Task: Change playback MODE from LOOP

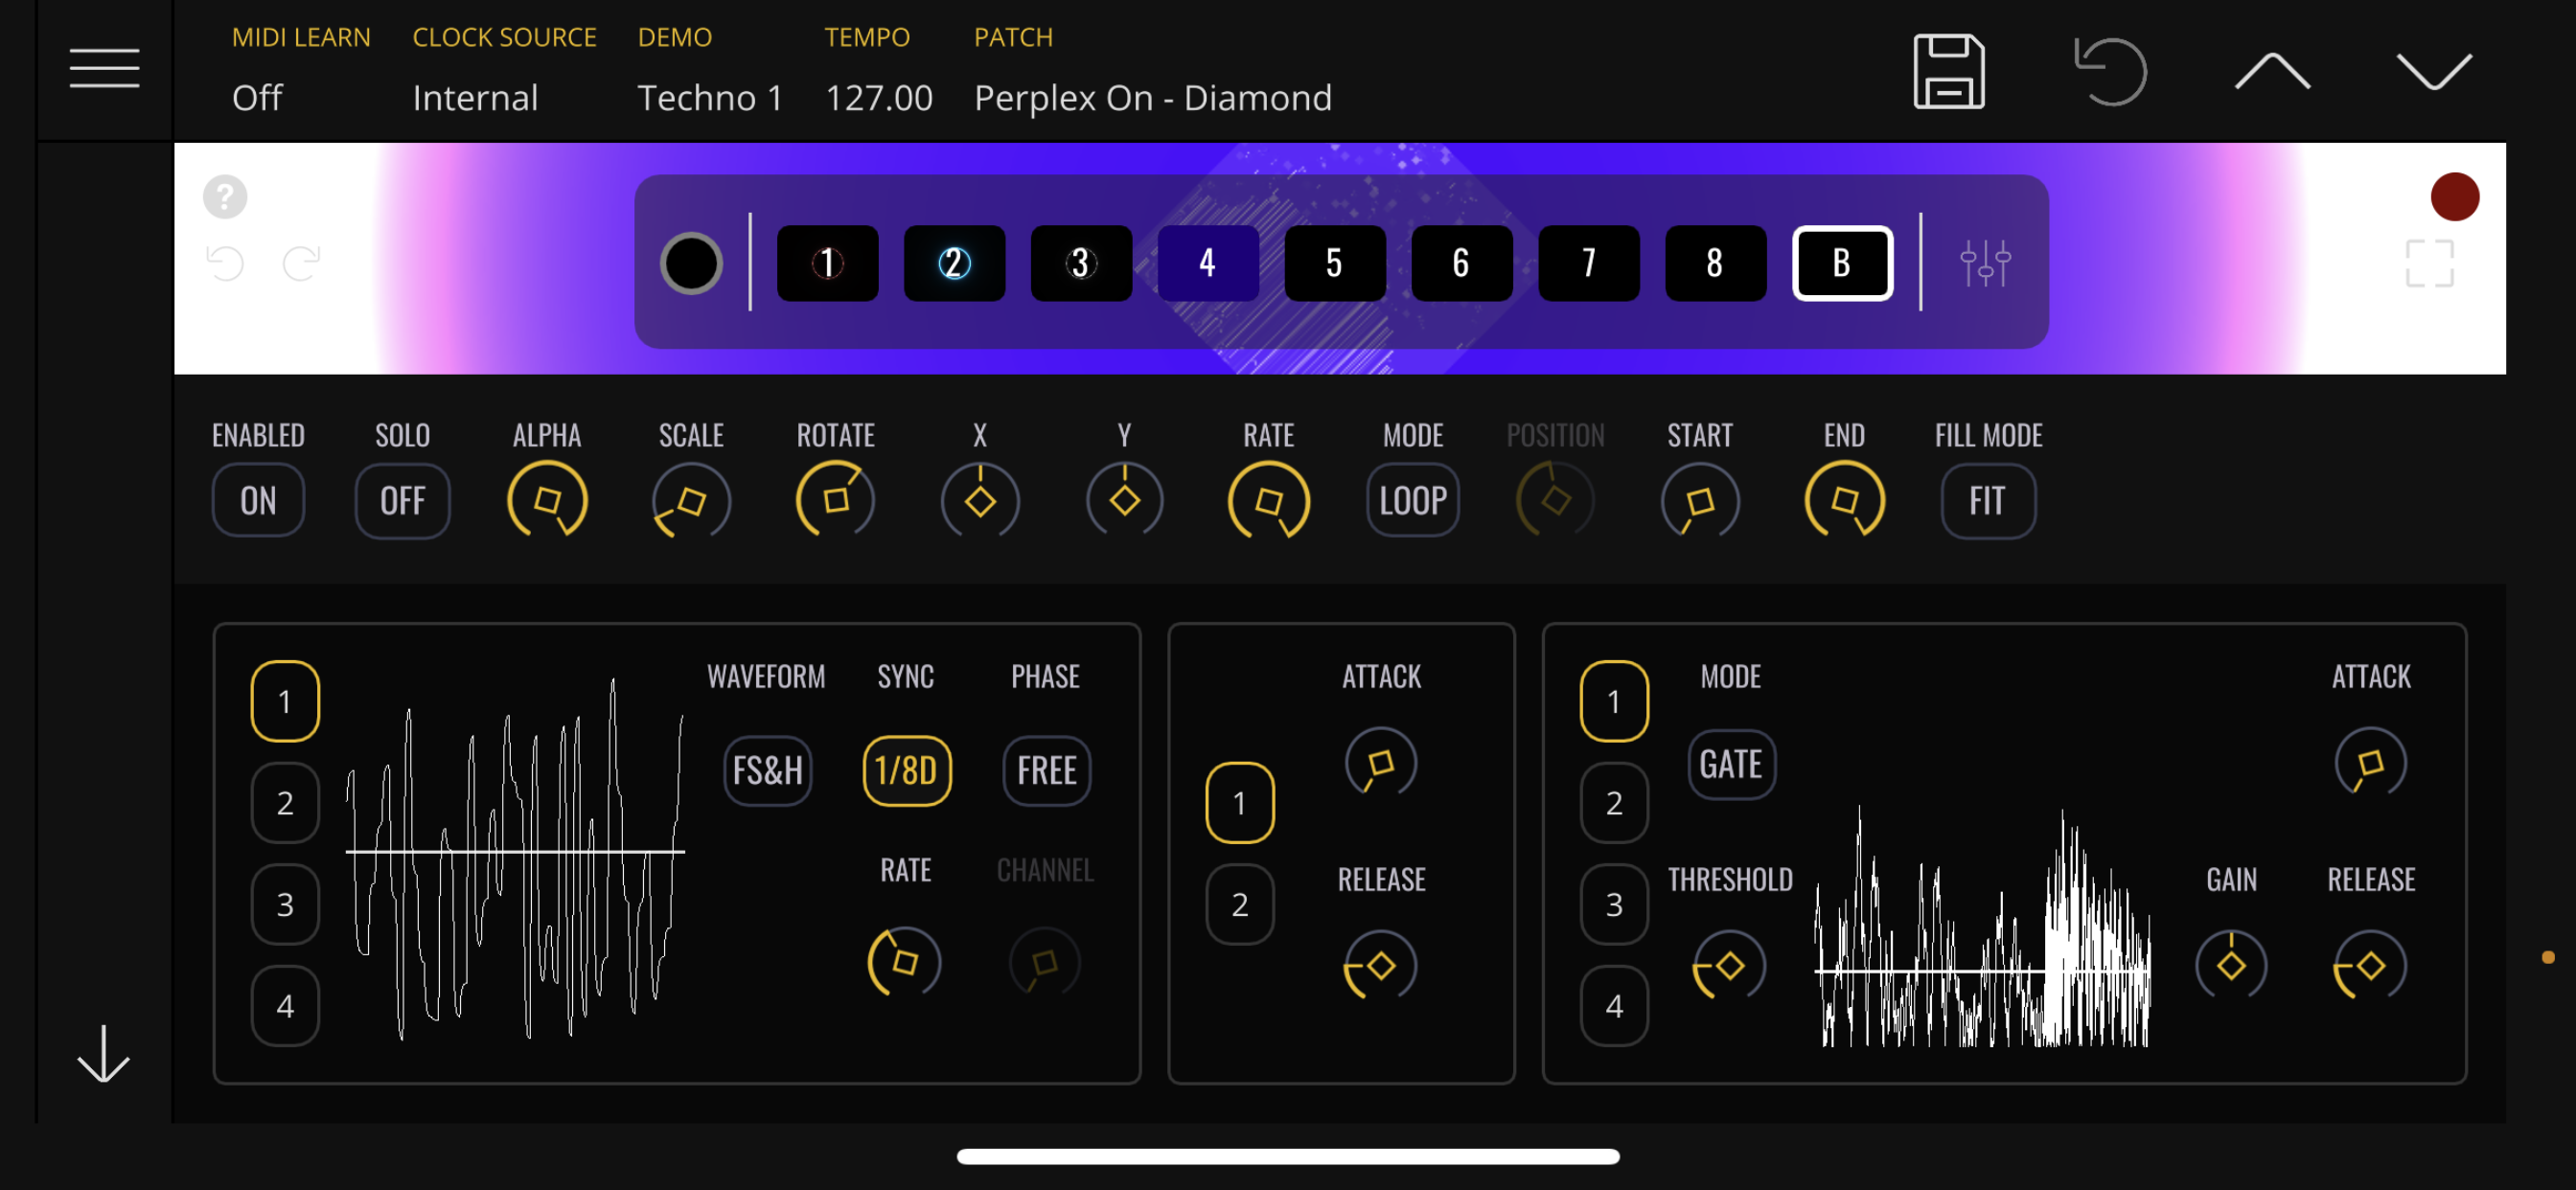Action: 1412,500
